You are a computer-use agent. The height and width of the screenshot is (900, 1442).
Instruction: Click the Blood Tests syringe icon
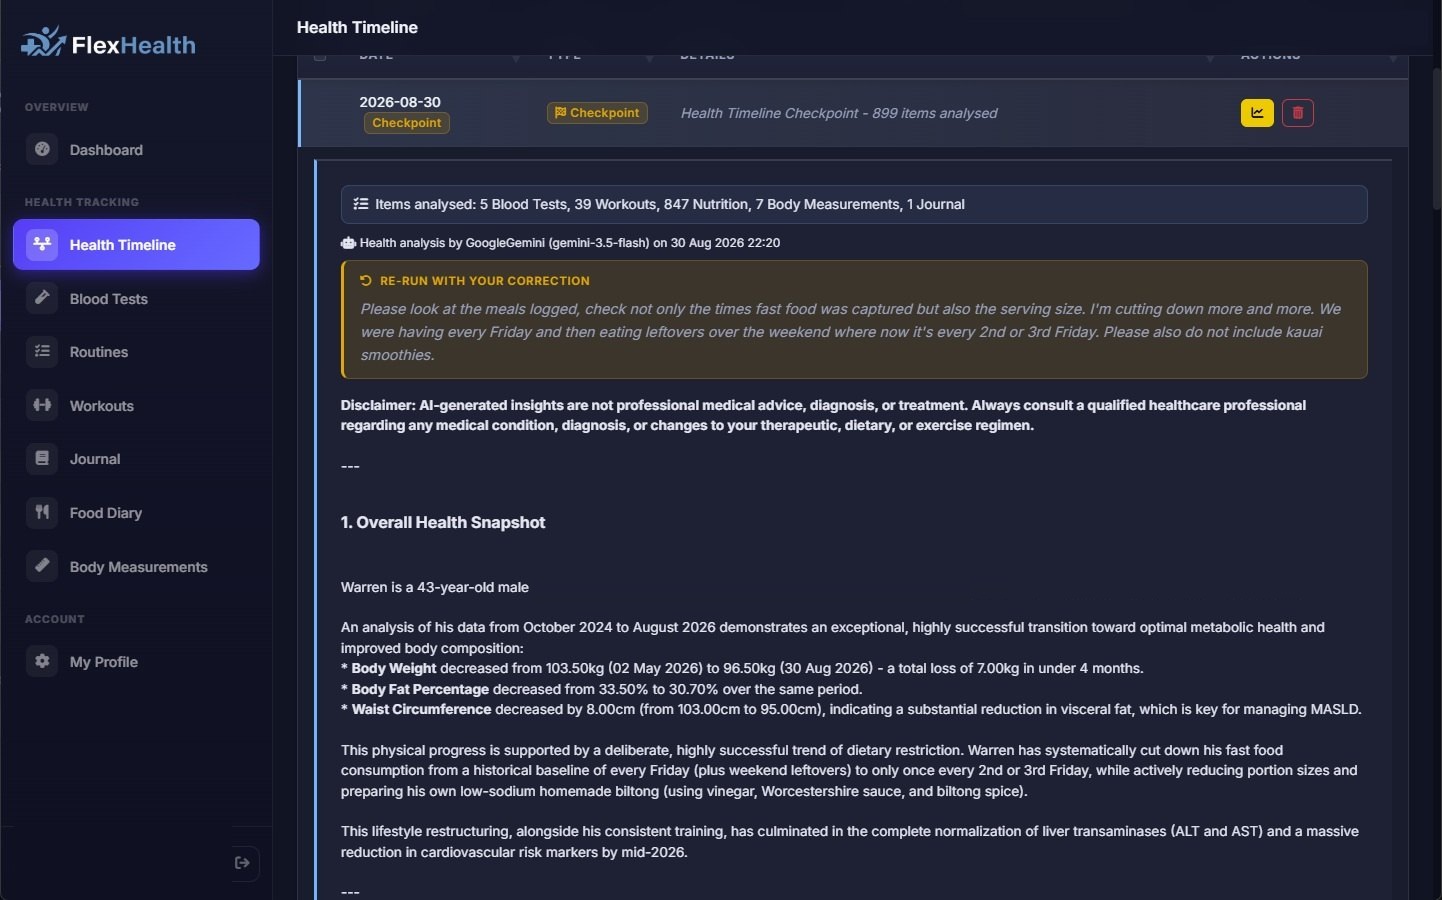(x=42, y=298)
